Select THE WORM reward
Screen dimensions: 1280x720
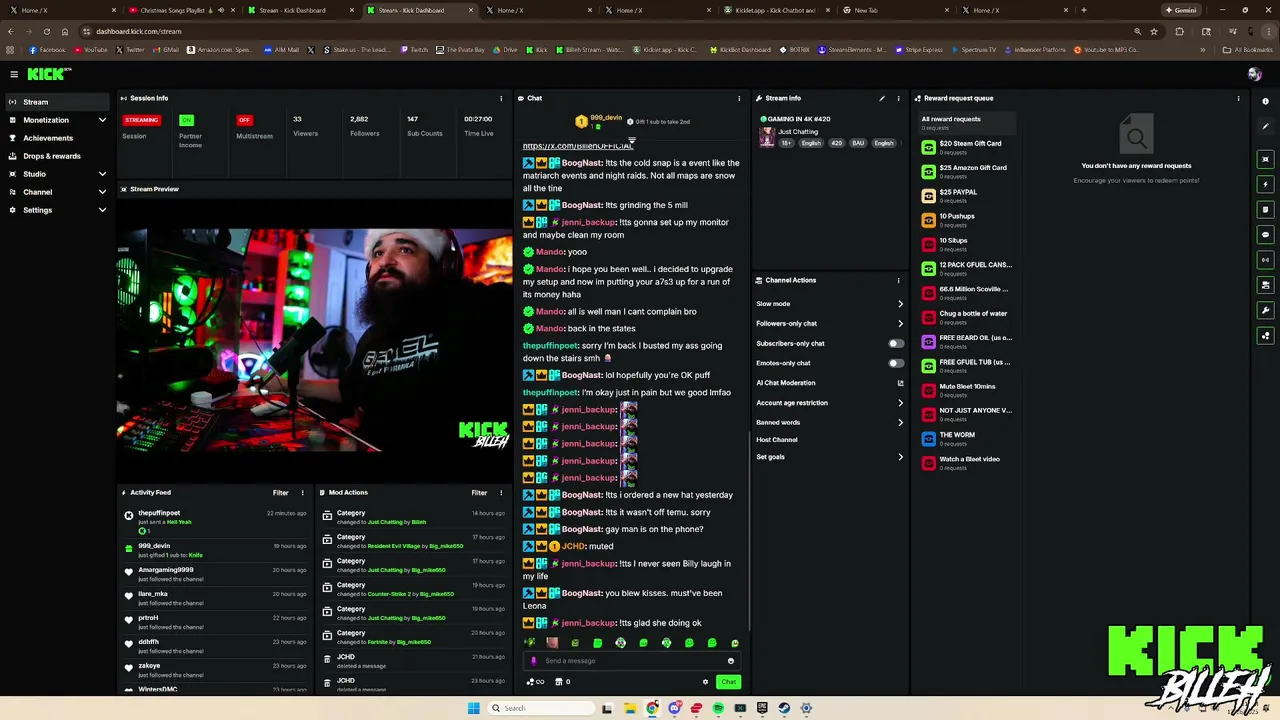tap(965, 438)
